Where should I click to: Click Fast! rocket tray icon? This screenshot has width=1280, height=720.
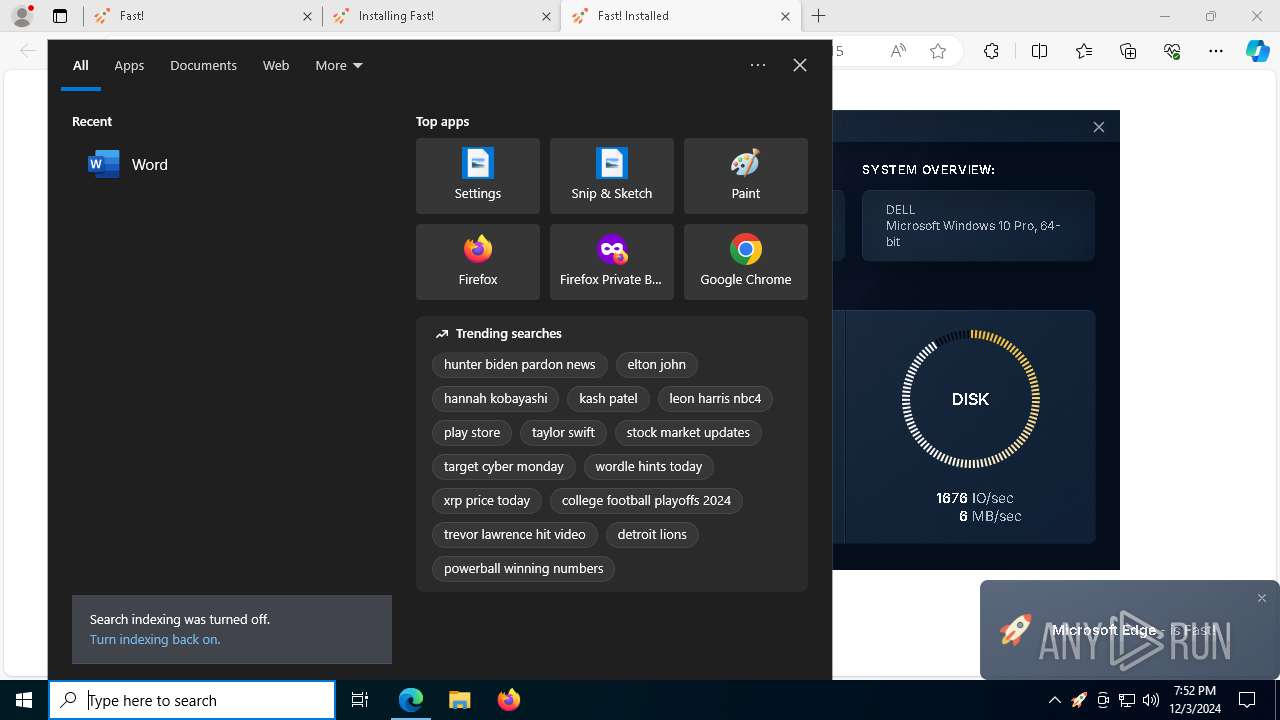[1079, 700]
